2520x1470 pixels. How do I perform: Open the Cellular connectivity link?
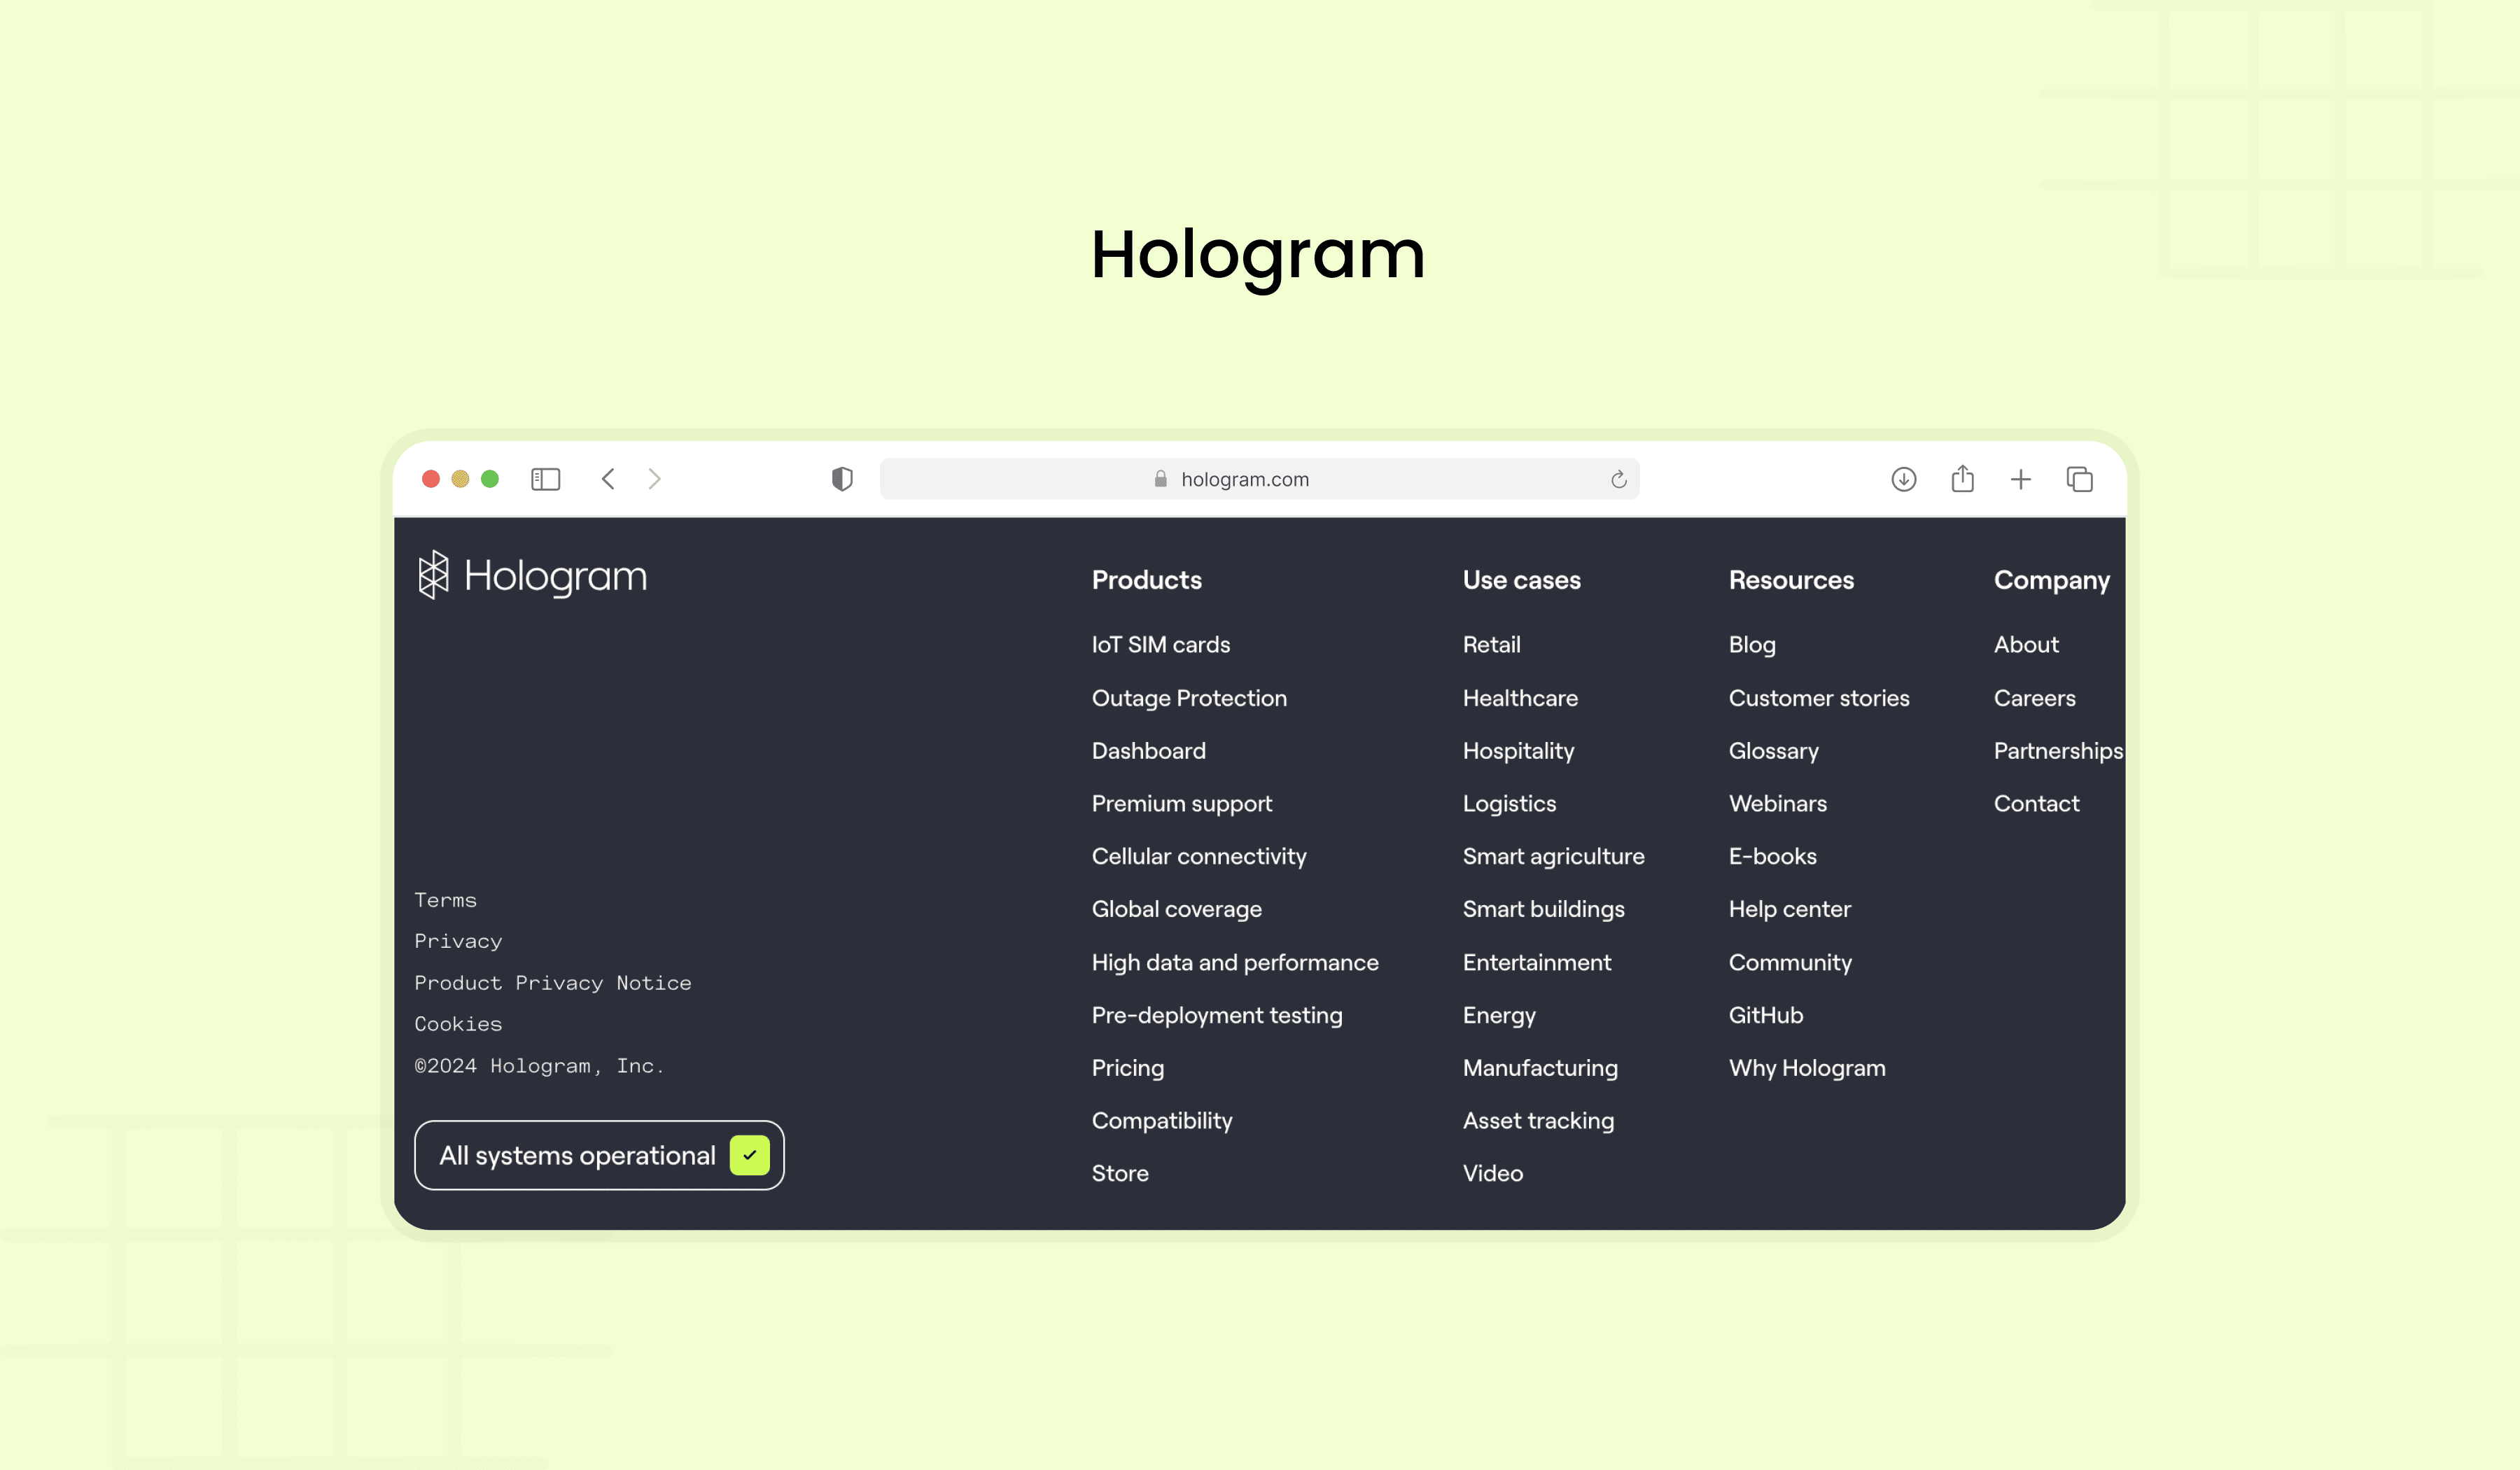1199,857
